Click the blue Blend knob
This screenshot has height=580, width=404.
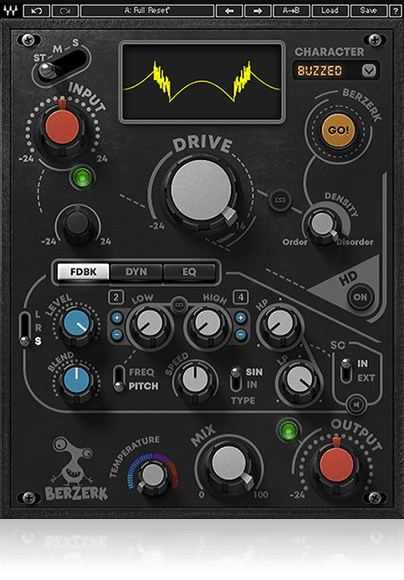coord(77,380)
